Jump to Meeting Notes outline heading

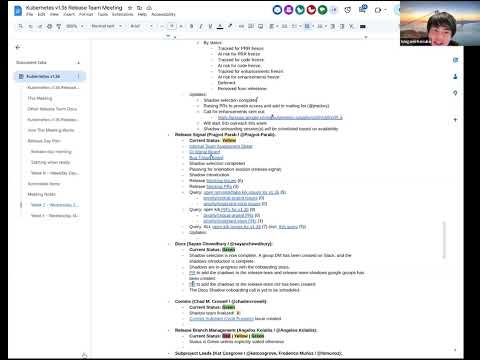coord(42,194)
